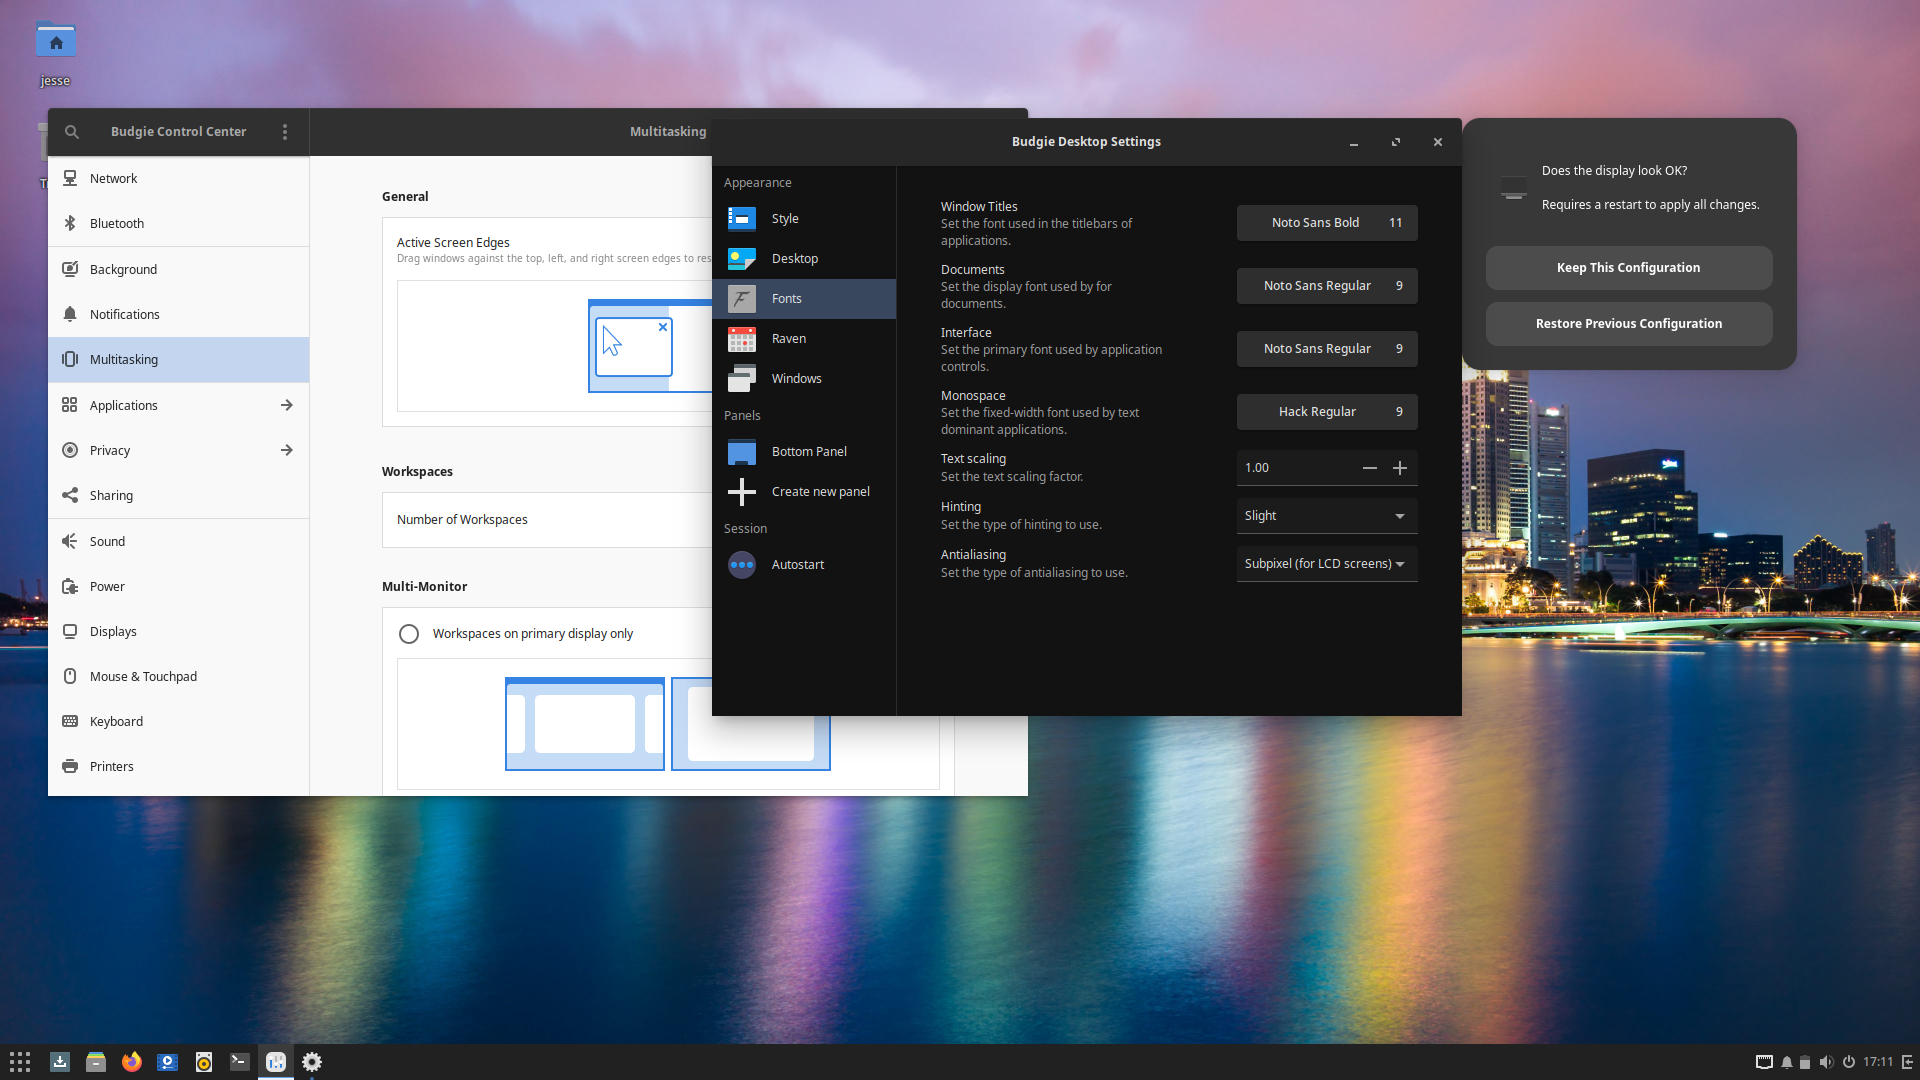Open the Style page in Budgie Desktop Settings
The height and width of the screenshot is (1080, 1920).
click(x=804, y=219)
